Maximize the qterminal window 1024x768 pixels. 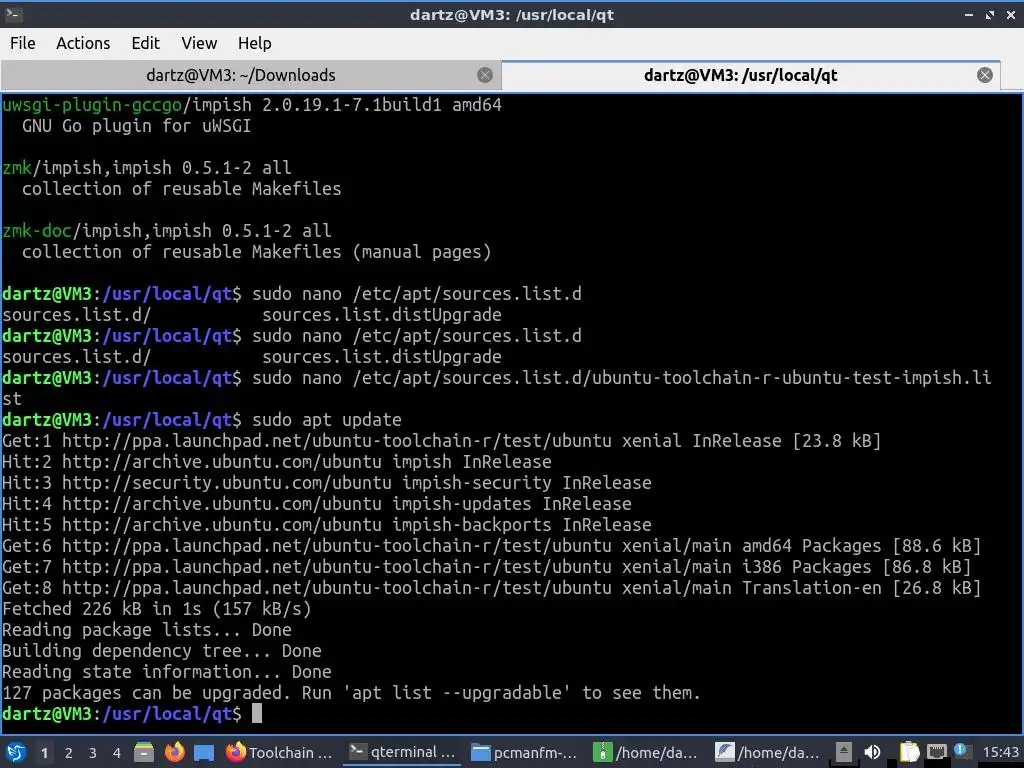coord(990,14)
